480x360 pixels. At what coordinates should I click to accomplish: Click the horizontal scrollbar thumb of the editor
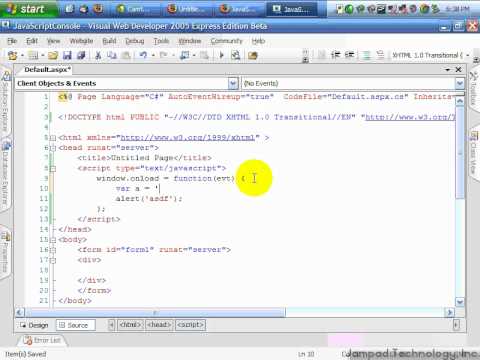point(155,312)
